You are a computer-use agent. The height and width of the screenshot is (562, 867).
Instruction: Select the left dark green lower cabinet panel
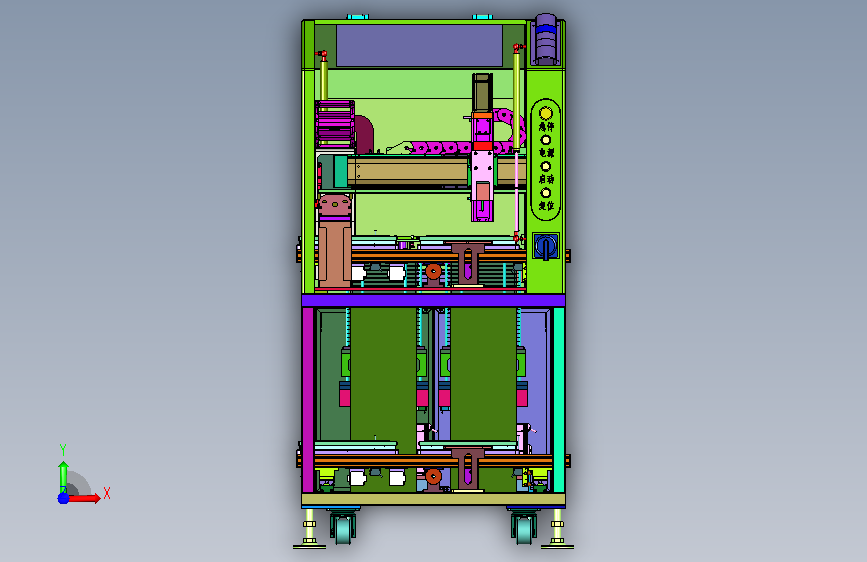383,373
